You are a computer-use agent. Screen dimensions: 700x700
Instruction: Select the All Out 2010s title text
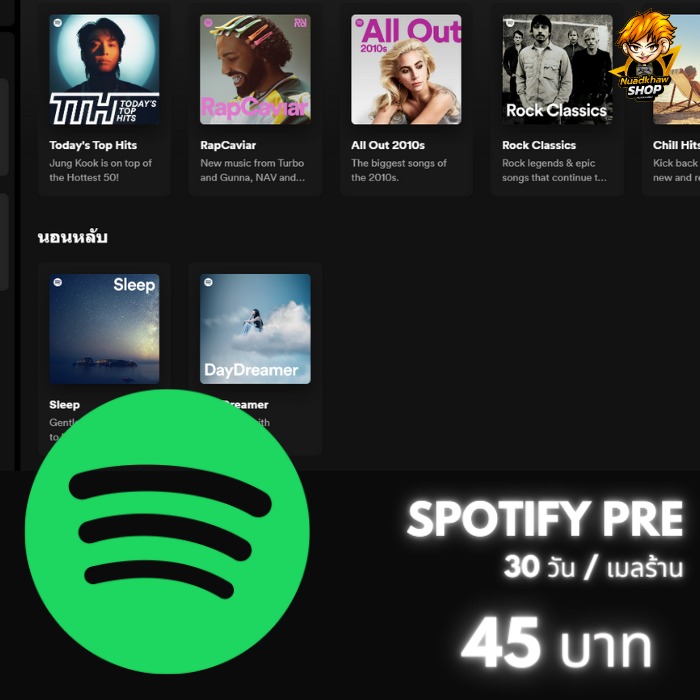(x=388, y=145)
